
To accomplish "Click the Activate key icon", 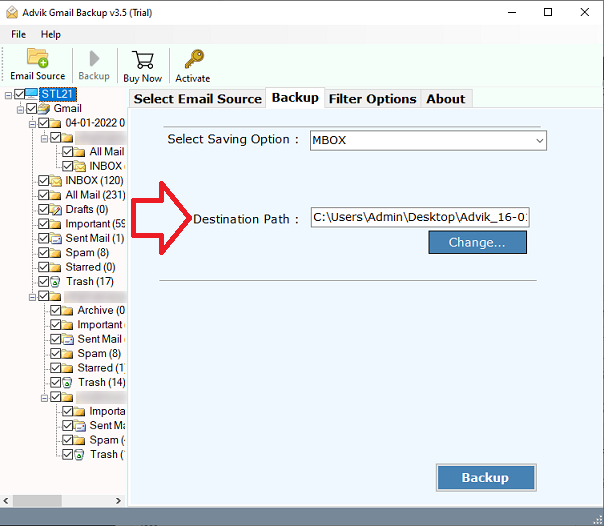I will (194, 59).
